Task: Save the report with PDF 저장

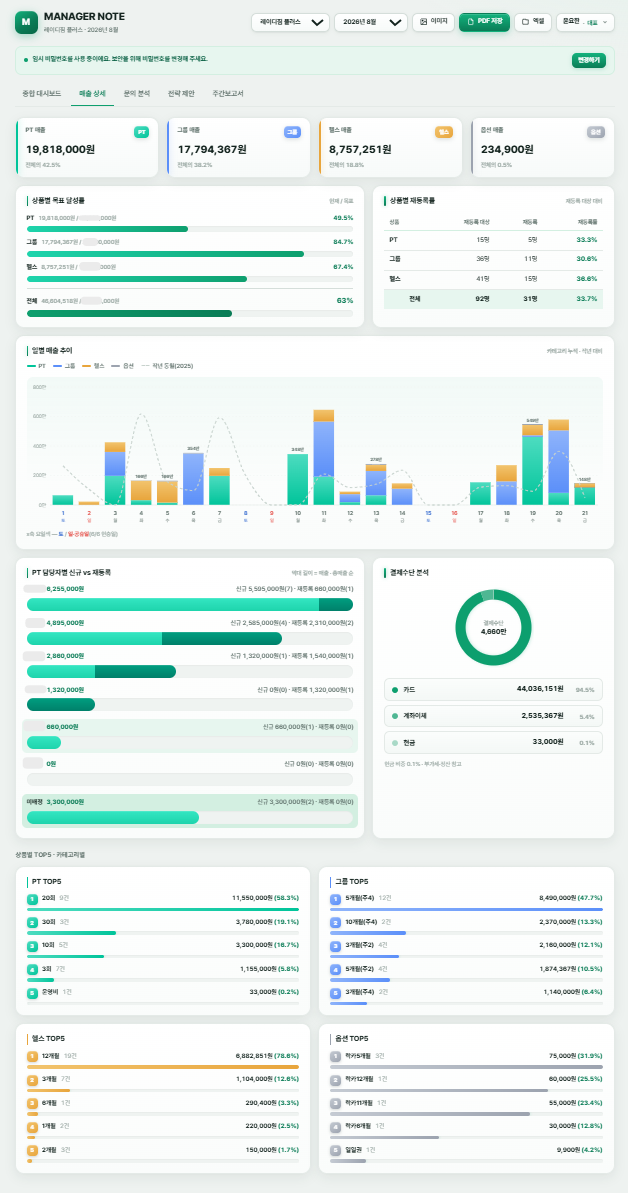Action: click(484, 22)
